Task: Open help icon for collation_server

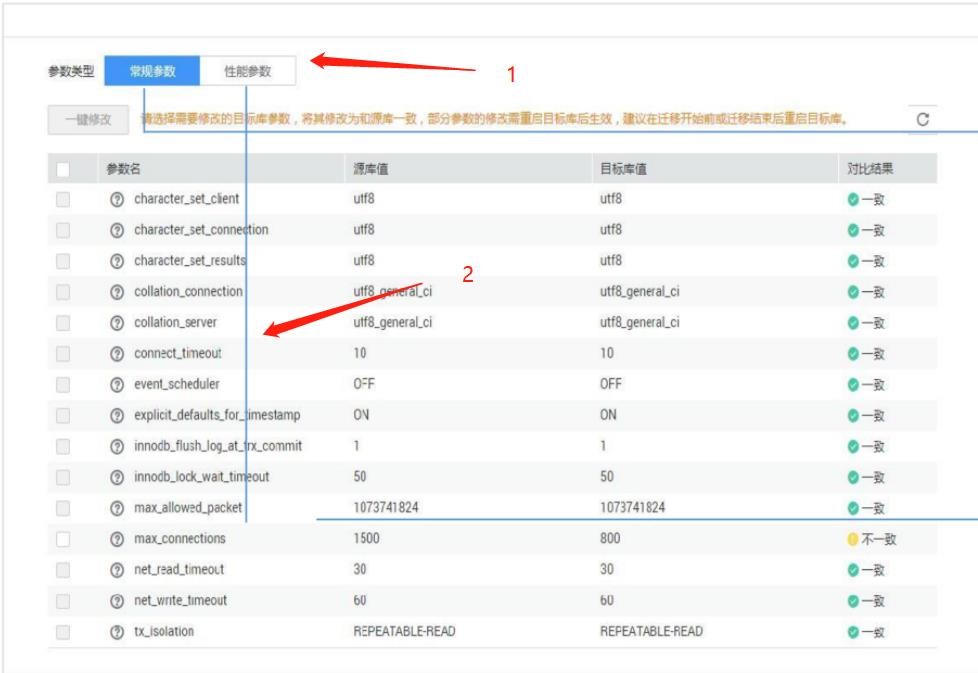Action: pos(117,323)
